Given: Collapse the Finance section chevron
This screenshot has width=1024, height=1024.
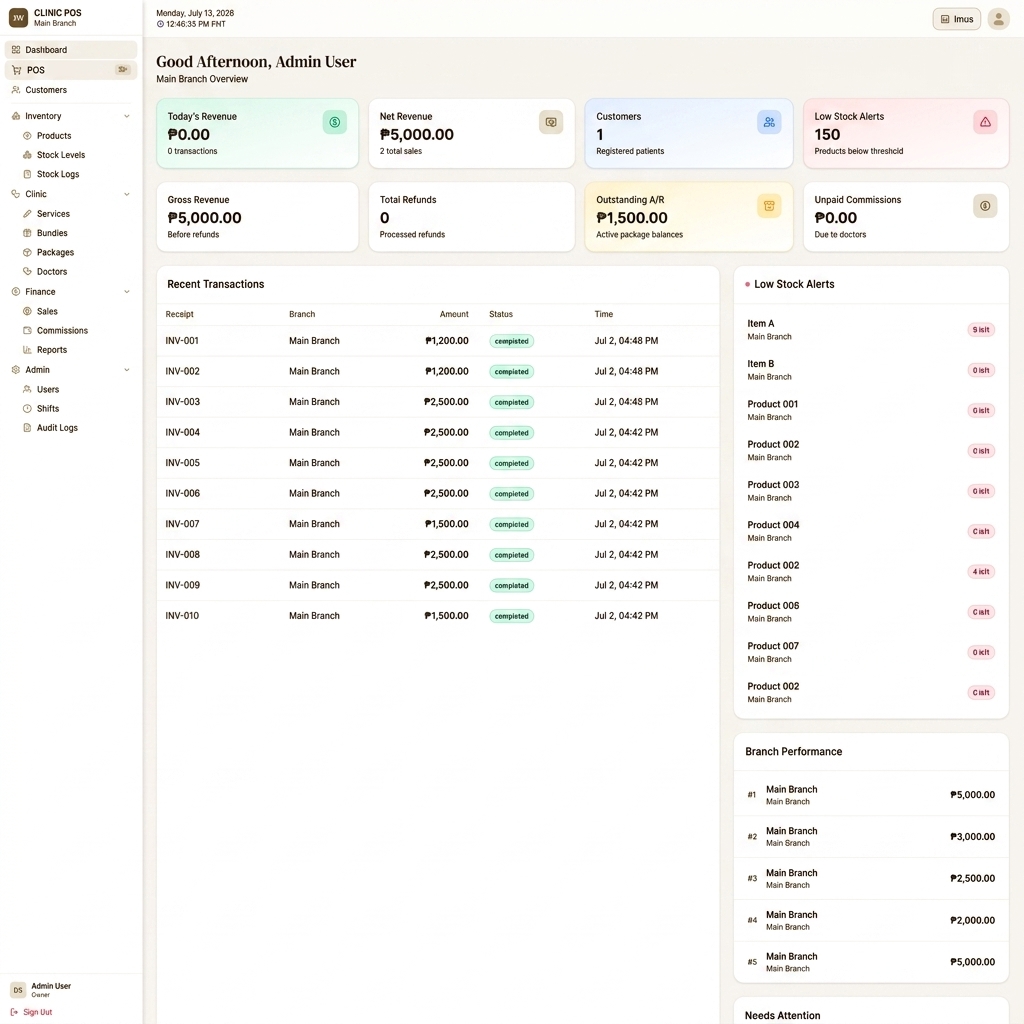Looking at the screenshot, I should click(x=127, y=292).
